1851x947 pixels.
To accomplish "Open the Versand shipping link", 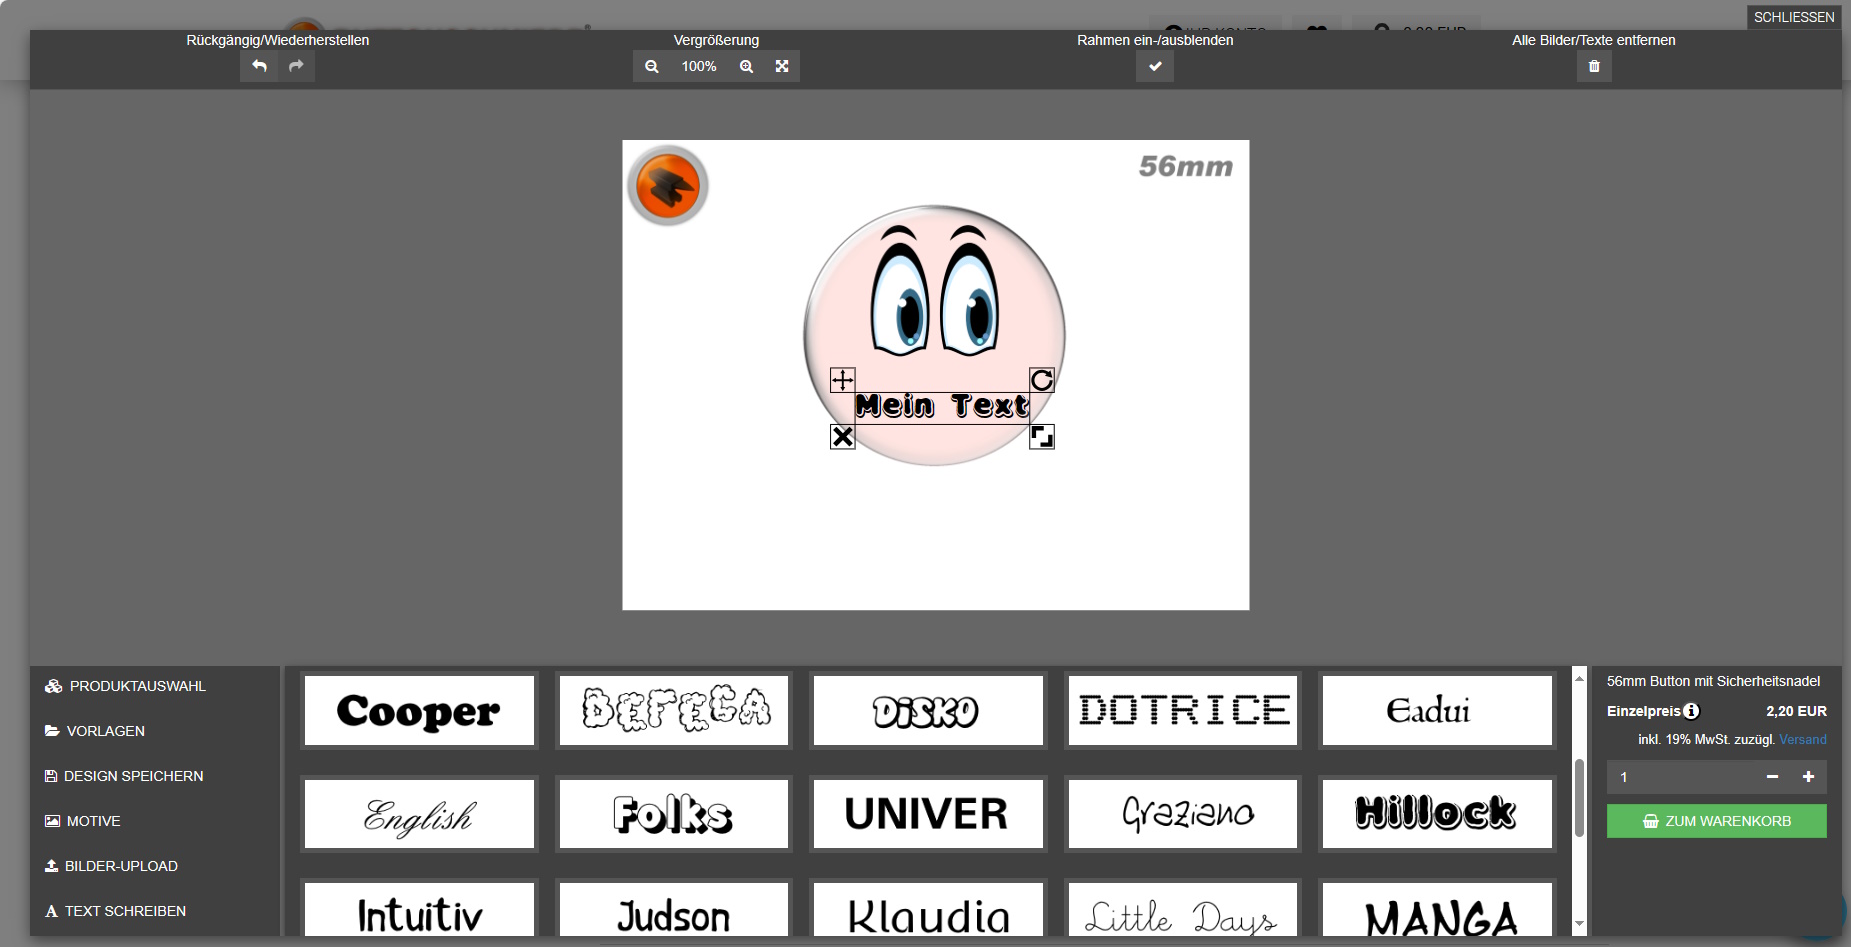I will (1802, 740).
